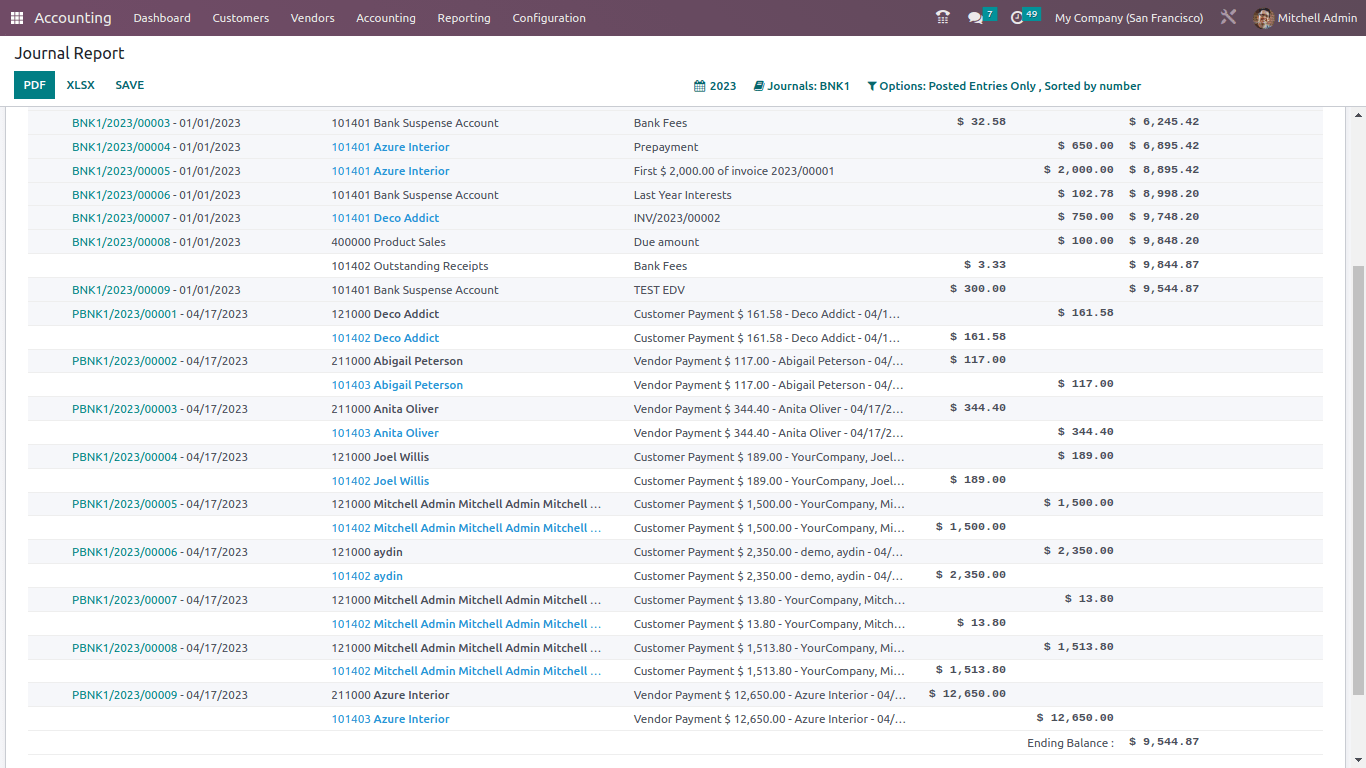Select the Last Year Interests label
The height and width of the screenshot is (768, 1366).
pyautogui.click(x=683, y=195)
